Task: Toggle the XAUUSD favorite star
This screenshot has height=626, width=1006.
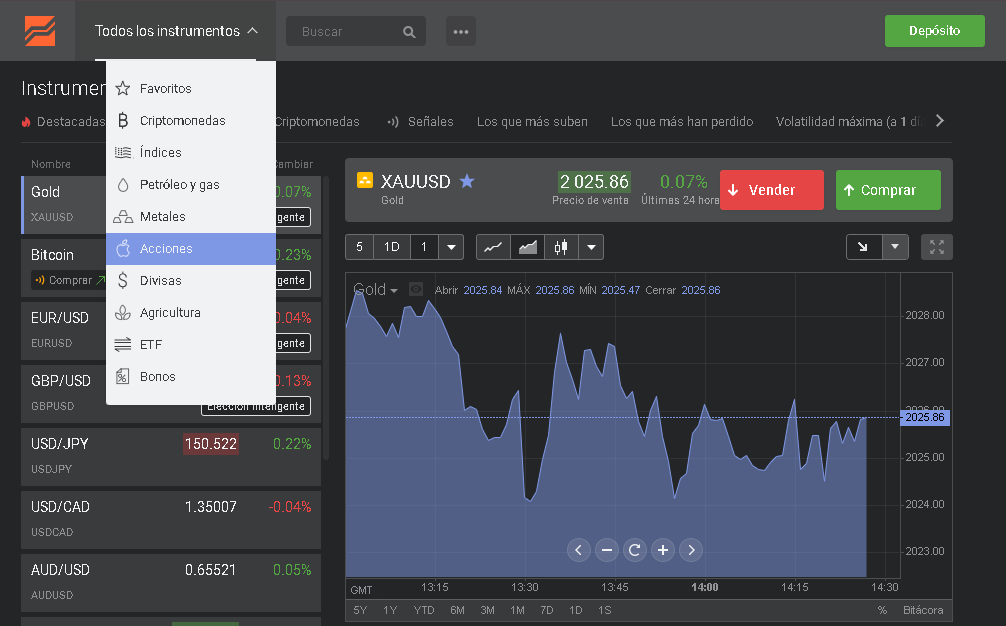Action: pos(467,181)
